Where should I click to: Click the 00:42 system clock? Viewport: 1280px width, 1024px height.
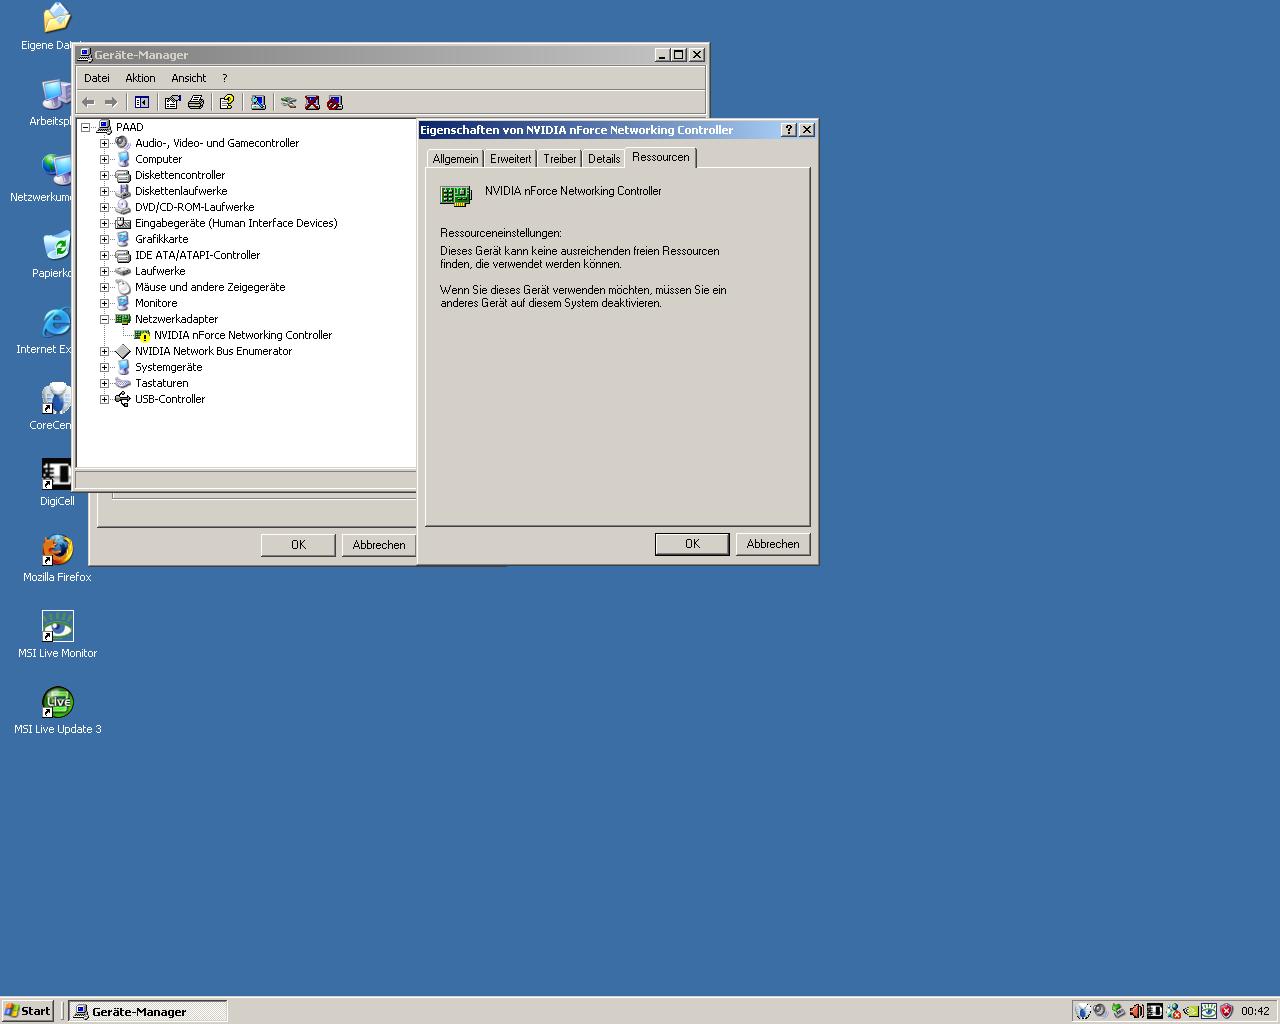[1255, 1011]
